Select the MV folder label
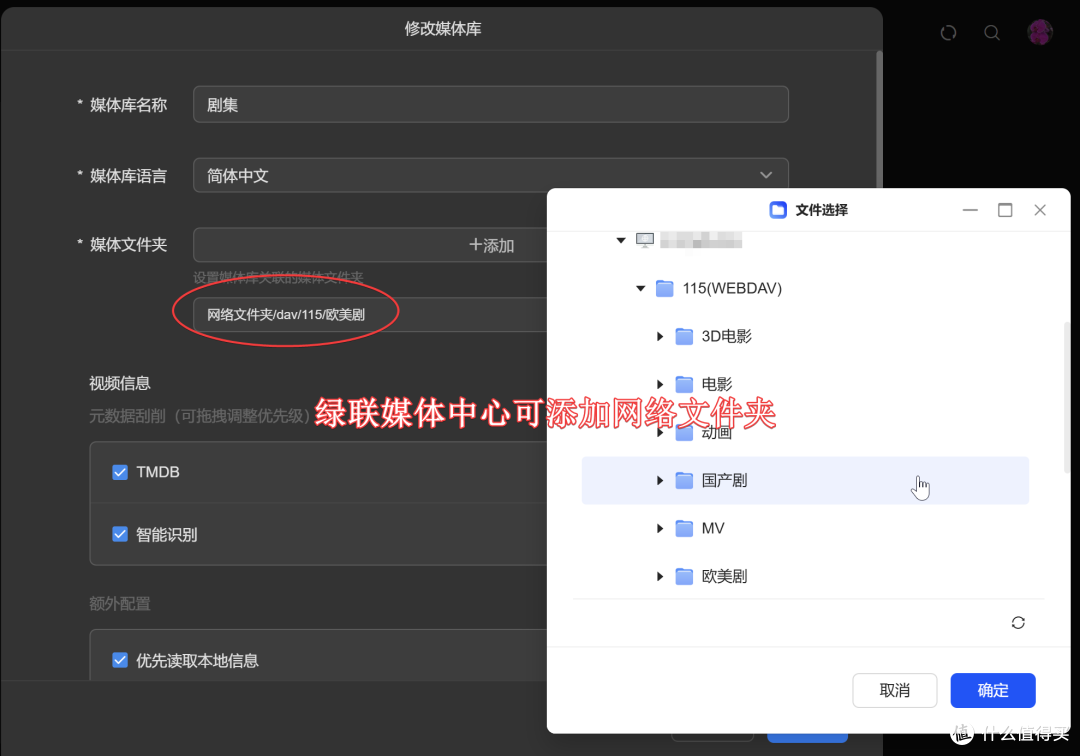The image size is (1080, 756). pyautogui.click(x=713, y=529)
